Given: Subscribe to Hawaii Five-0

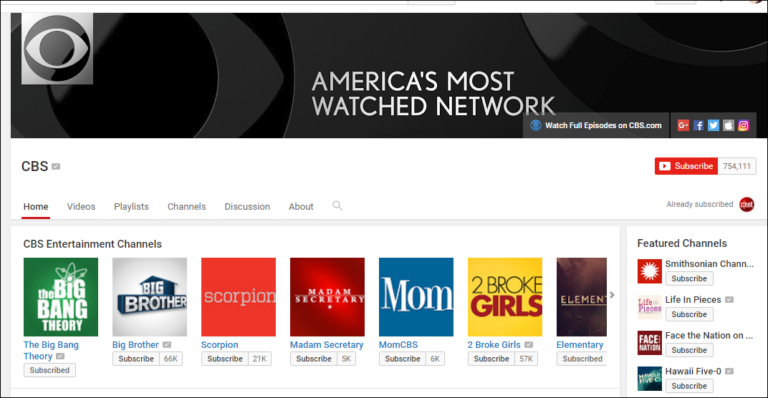Looking at the screenshot, I should (689, 386).
